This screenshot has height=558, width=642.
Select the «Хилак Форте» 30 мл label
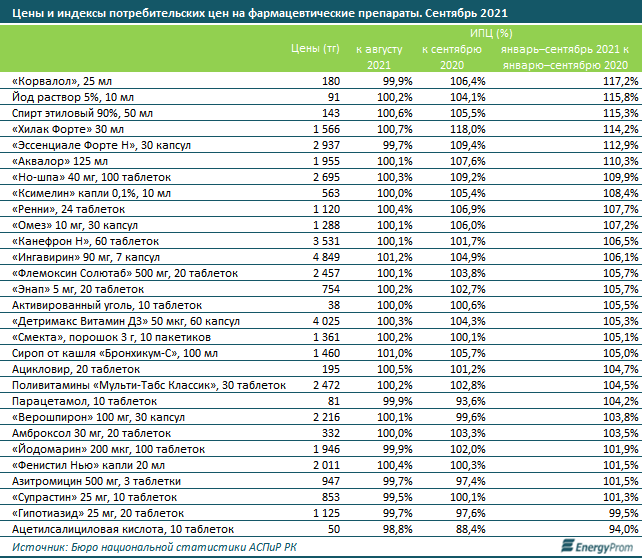(x=68, y=129)
